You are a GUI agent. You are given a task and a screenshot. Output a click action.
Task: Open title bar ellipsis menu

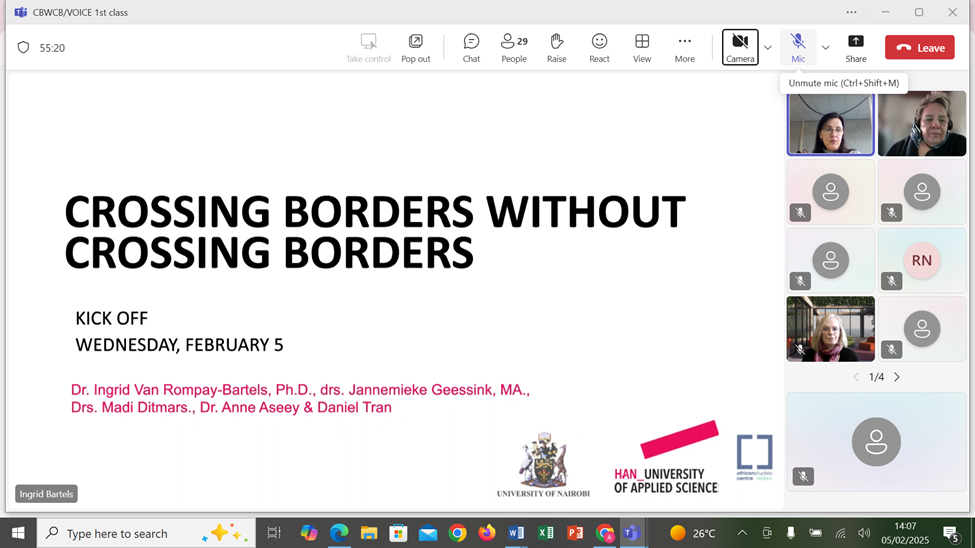click(x=851, y=12)
